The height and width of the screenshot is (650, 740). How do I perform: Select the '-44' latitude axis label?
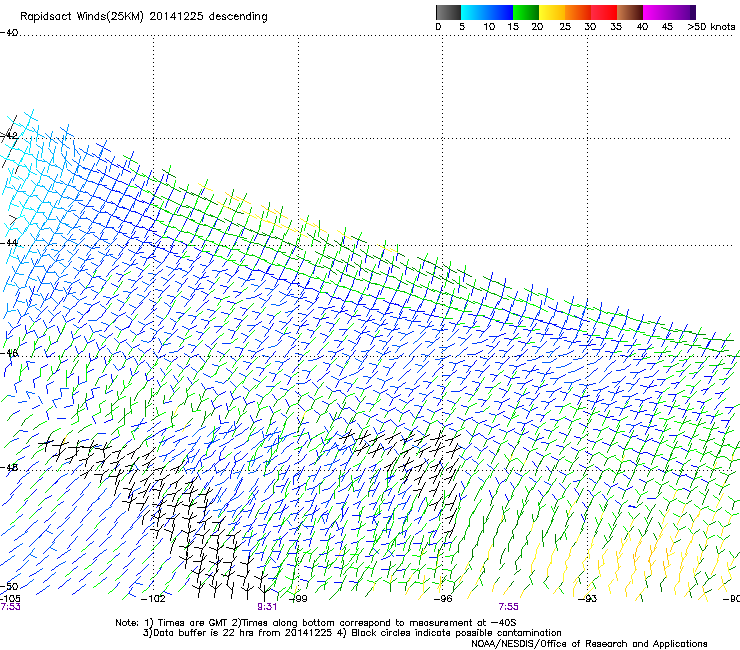[x=9, y=243]
